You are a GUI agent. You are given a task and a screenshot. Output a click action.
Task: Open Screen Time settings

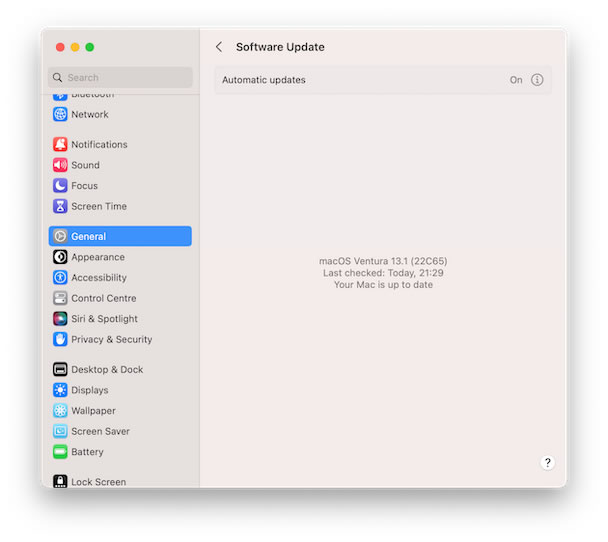click(x=120, y=206)
